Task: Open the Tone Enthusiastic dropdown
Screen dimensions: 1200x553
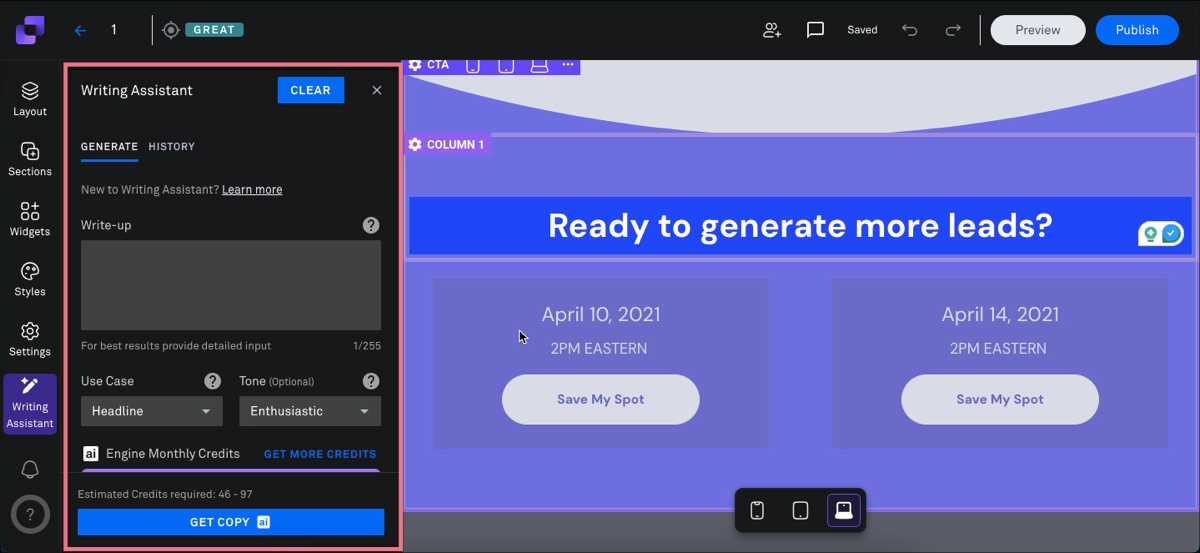Action: 310,411
